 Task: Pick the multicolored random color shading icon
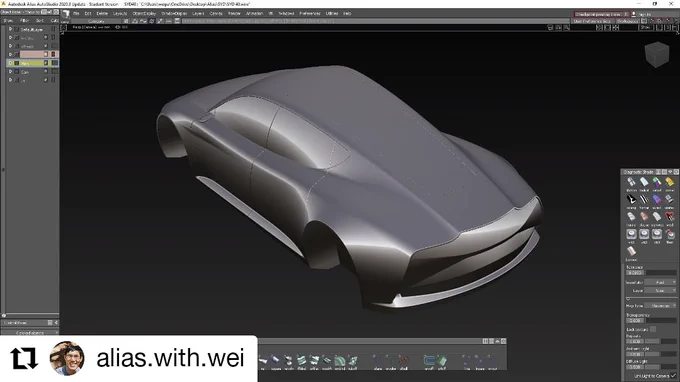(x=657, y=182)
